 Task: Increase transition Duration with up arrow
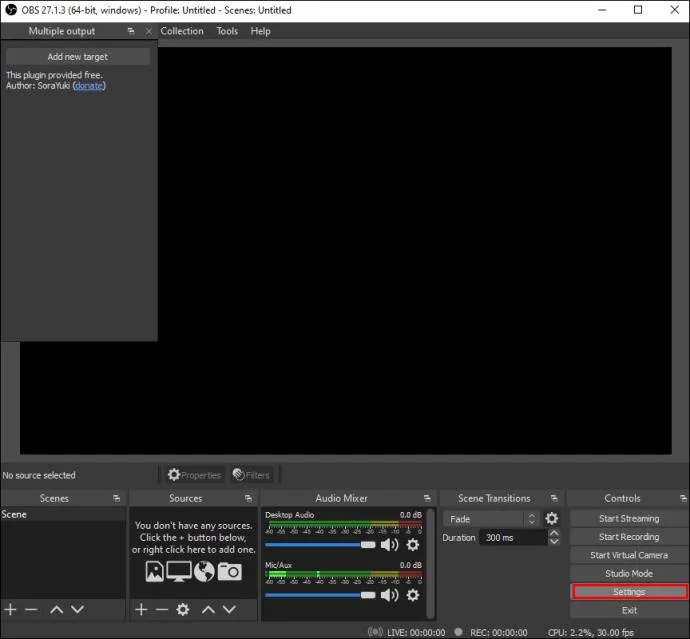[554, 533]
